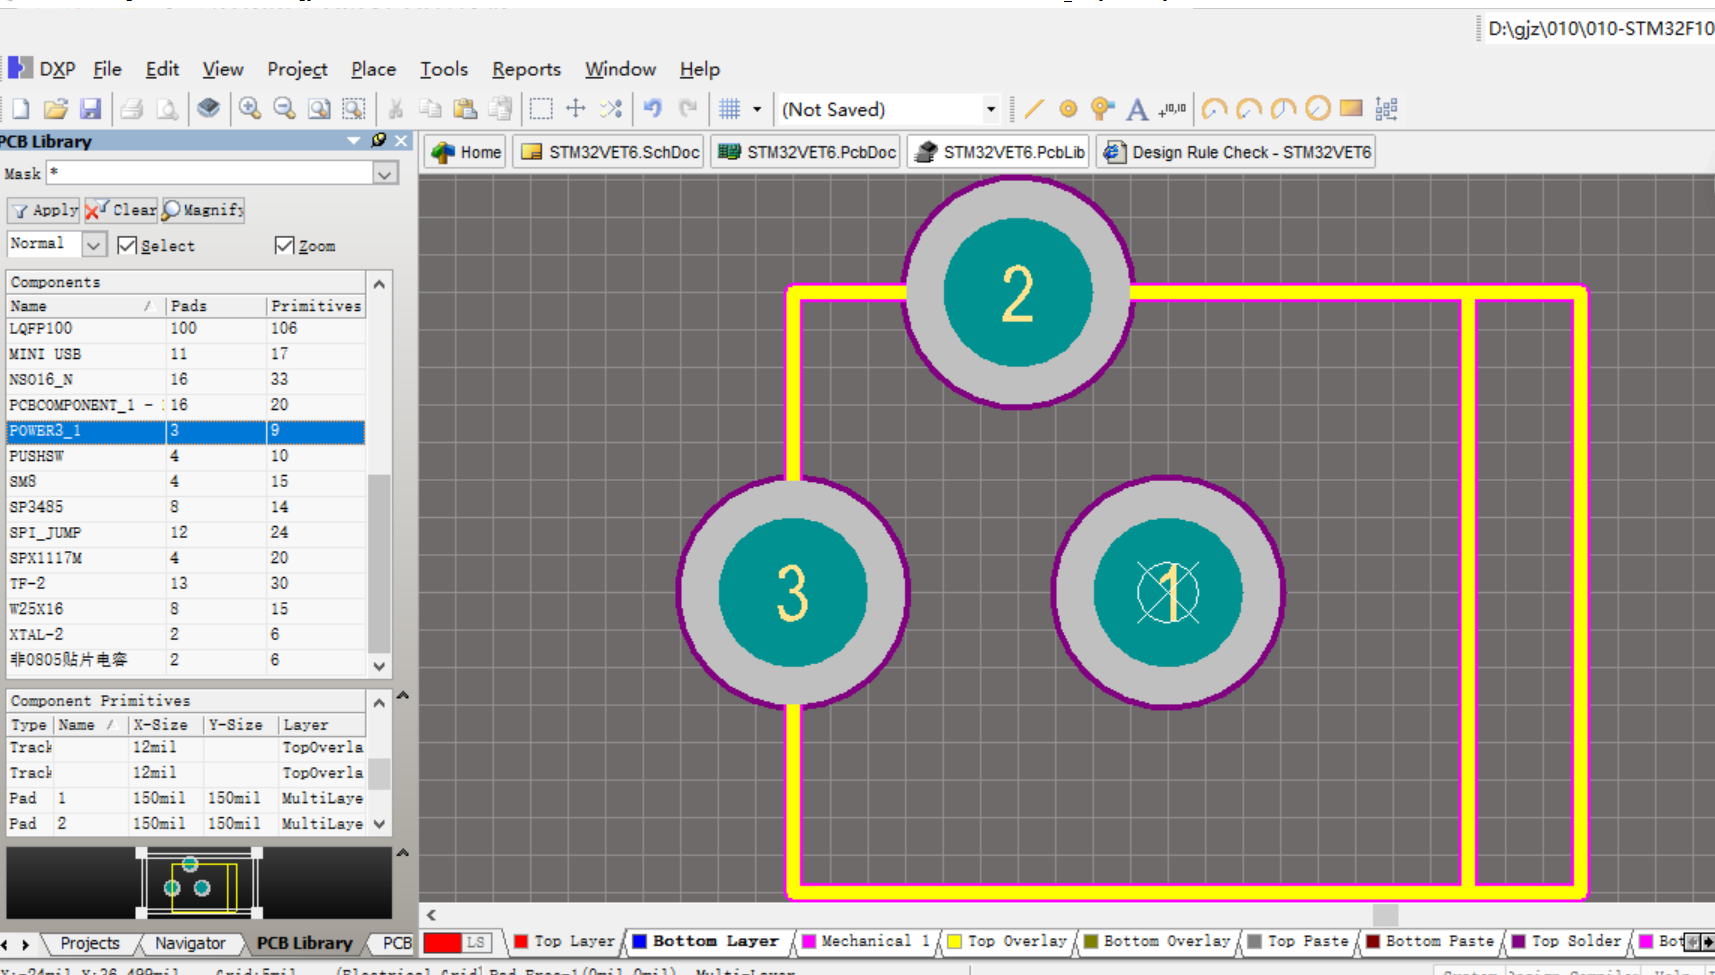The image size is (1715, 975).
Task: Open the grid options dropdown arrow
Action: pos(757,109)
